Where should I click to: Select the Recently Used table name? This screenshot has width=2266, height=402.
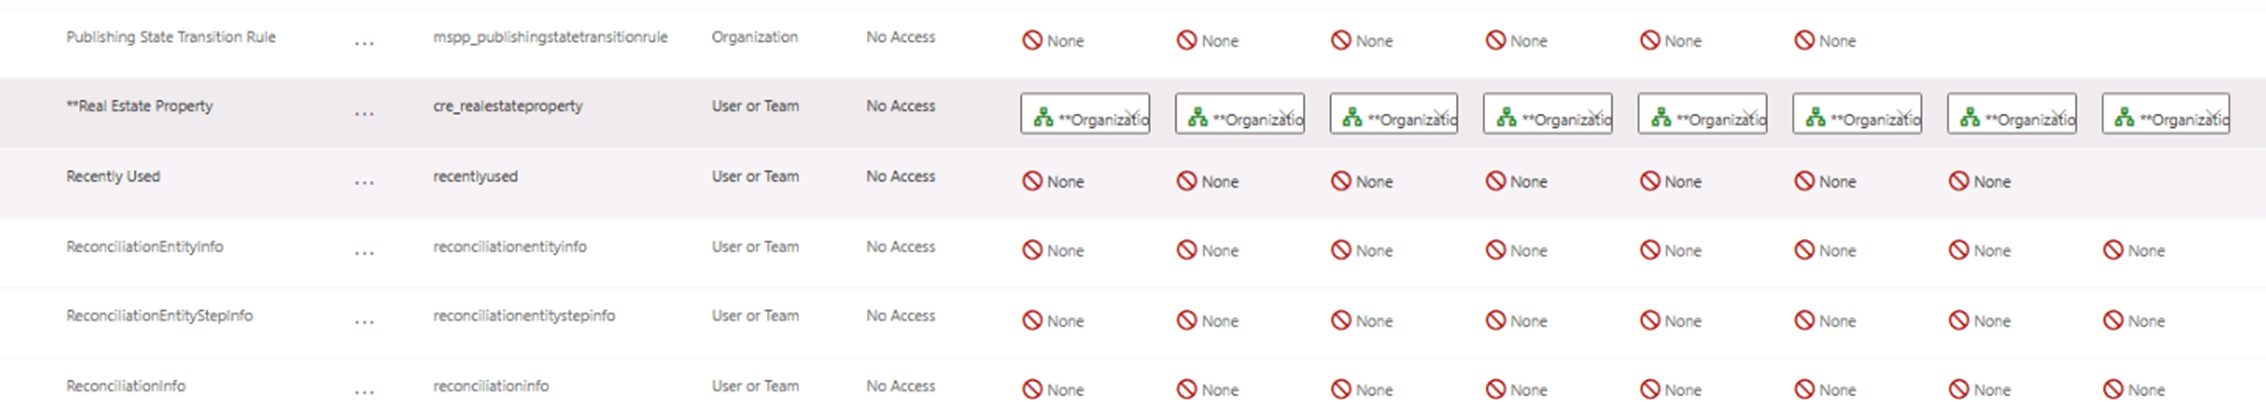(113, 176)
